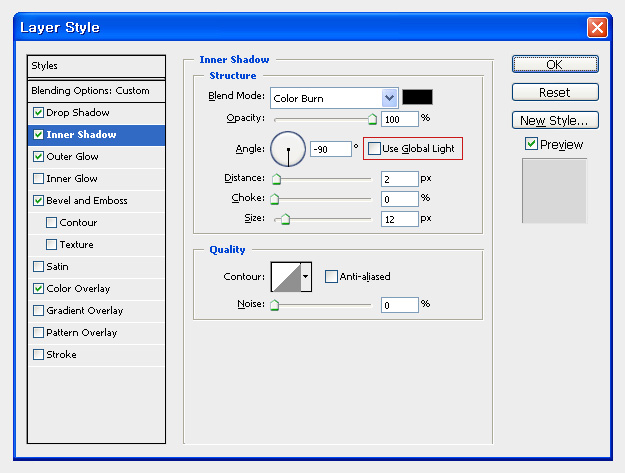Click the Size slider handle
625x473 pixels.
(285, 219)
